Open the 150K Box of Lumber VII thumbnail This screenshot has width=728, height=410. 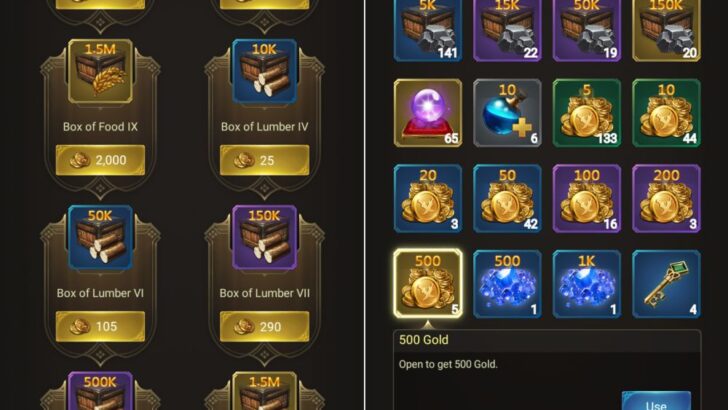pyautogui.click(x=264, y=237)
